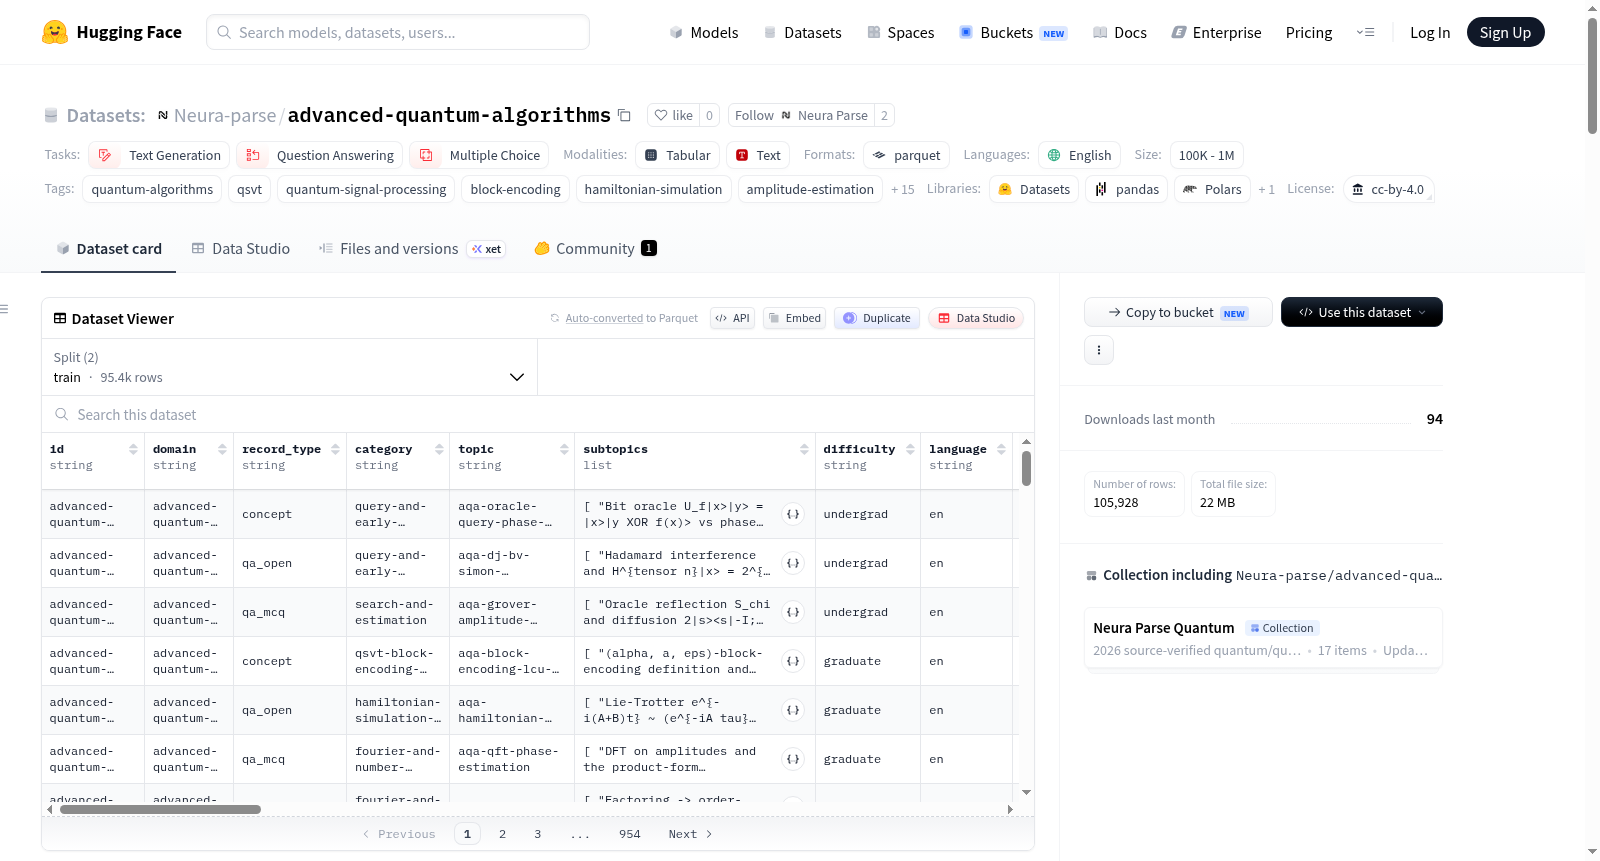The image size is (1600, 861).
Task: Go to page 954 of results
Action: (x=630, y=834)
